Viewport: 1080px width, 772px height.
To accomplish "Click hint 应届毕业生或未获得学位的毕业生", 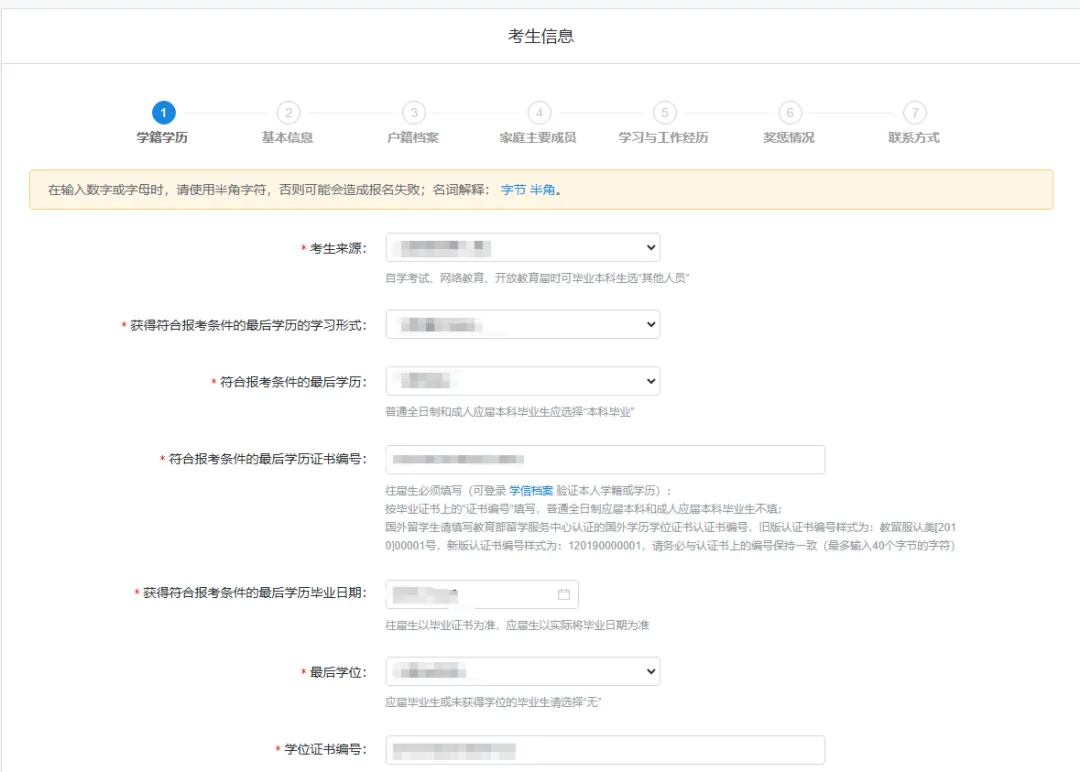I will [493, 702].
